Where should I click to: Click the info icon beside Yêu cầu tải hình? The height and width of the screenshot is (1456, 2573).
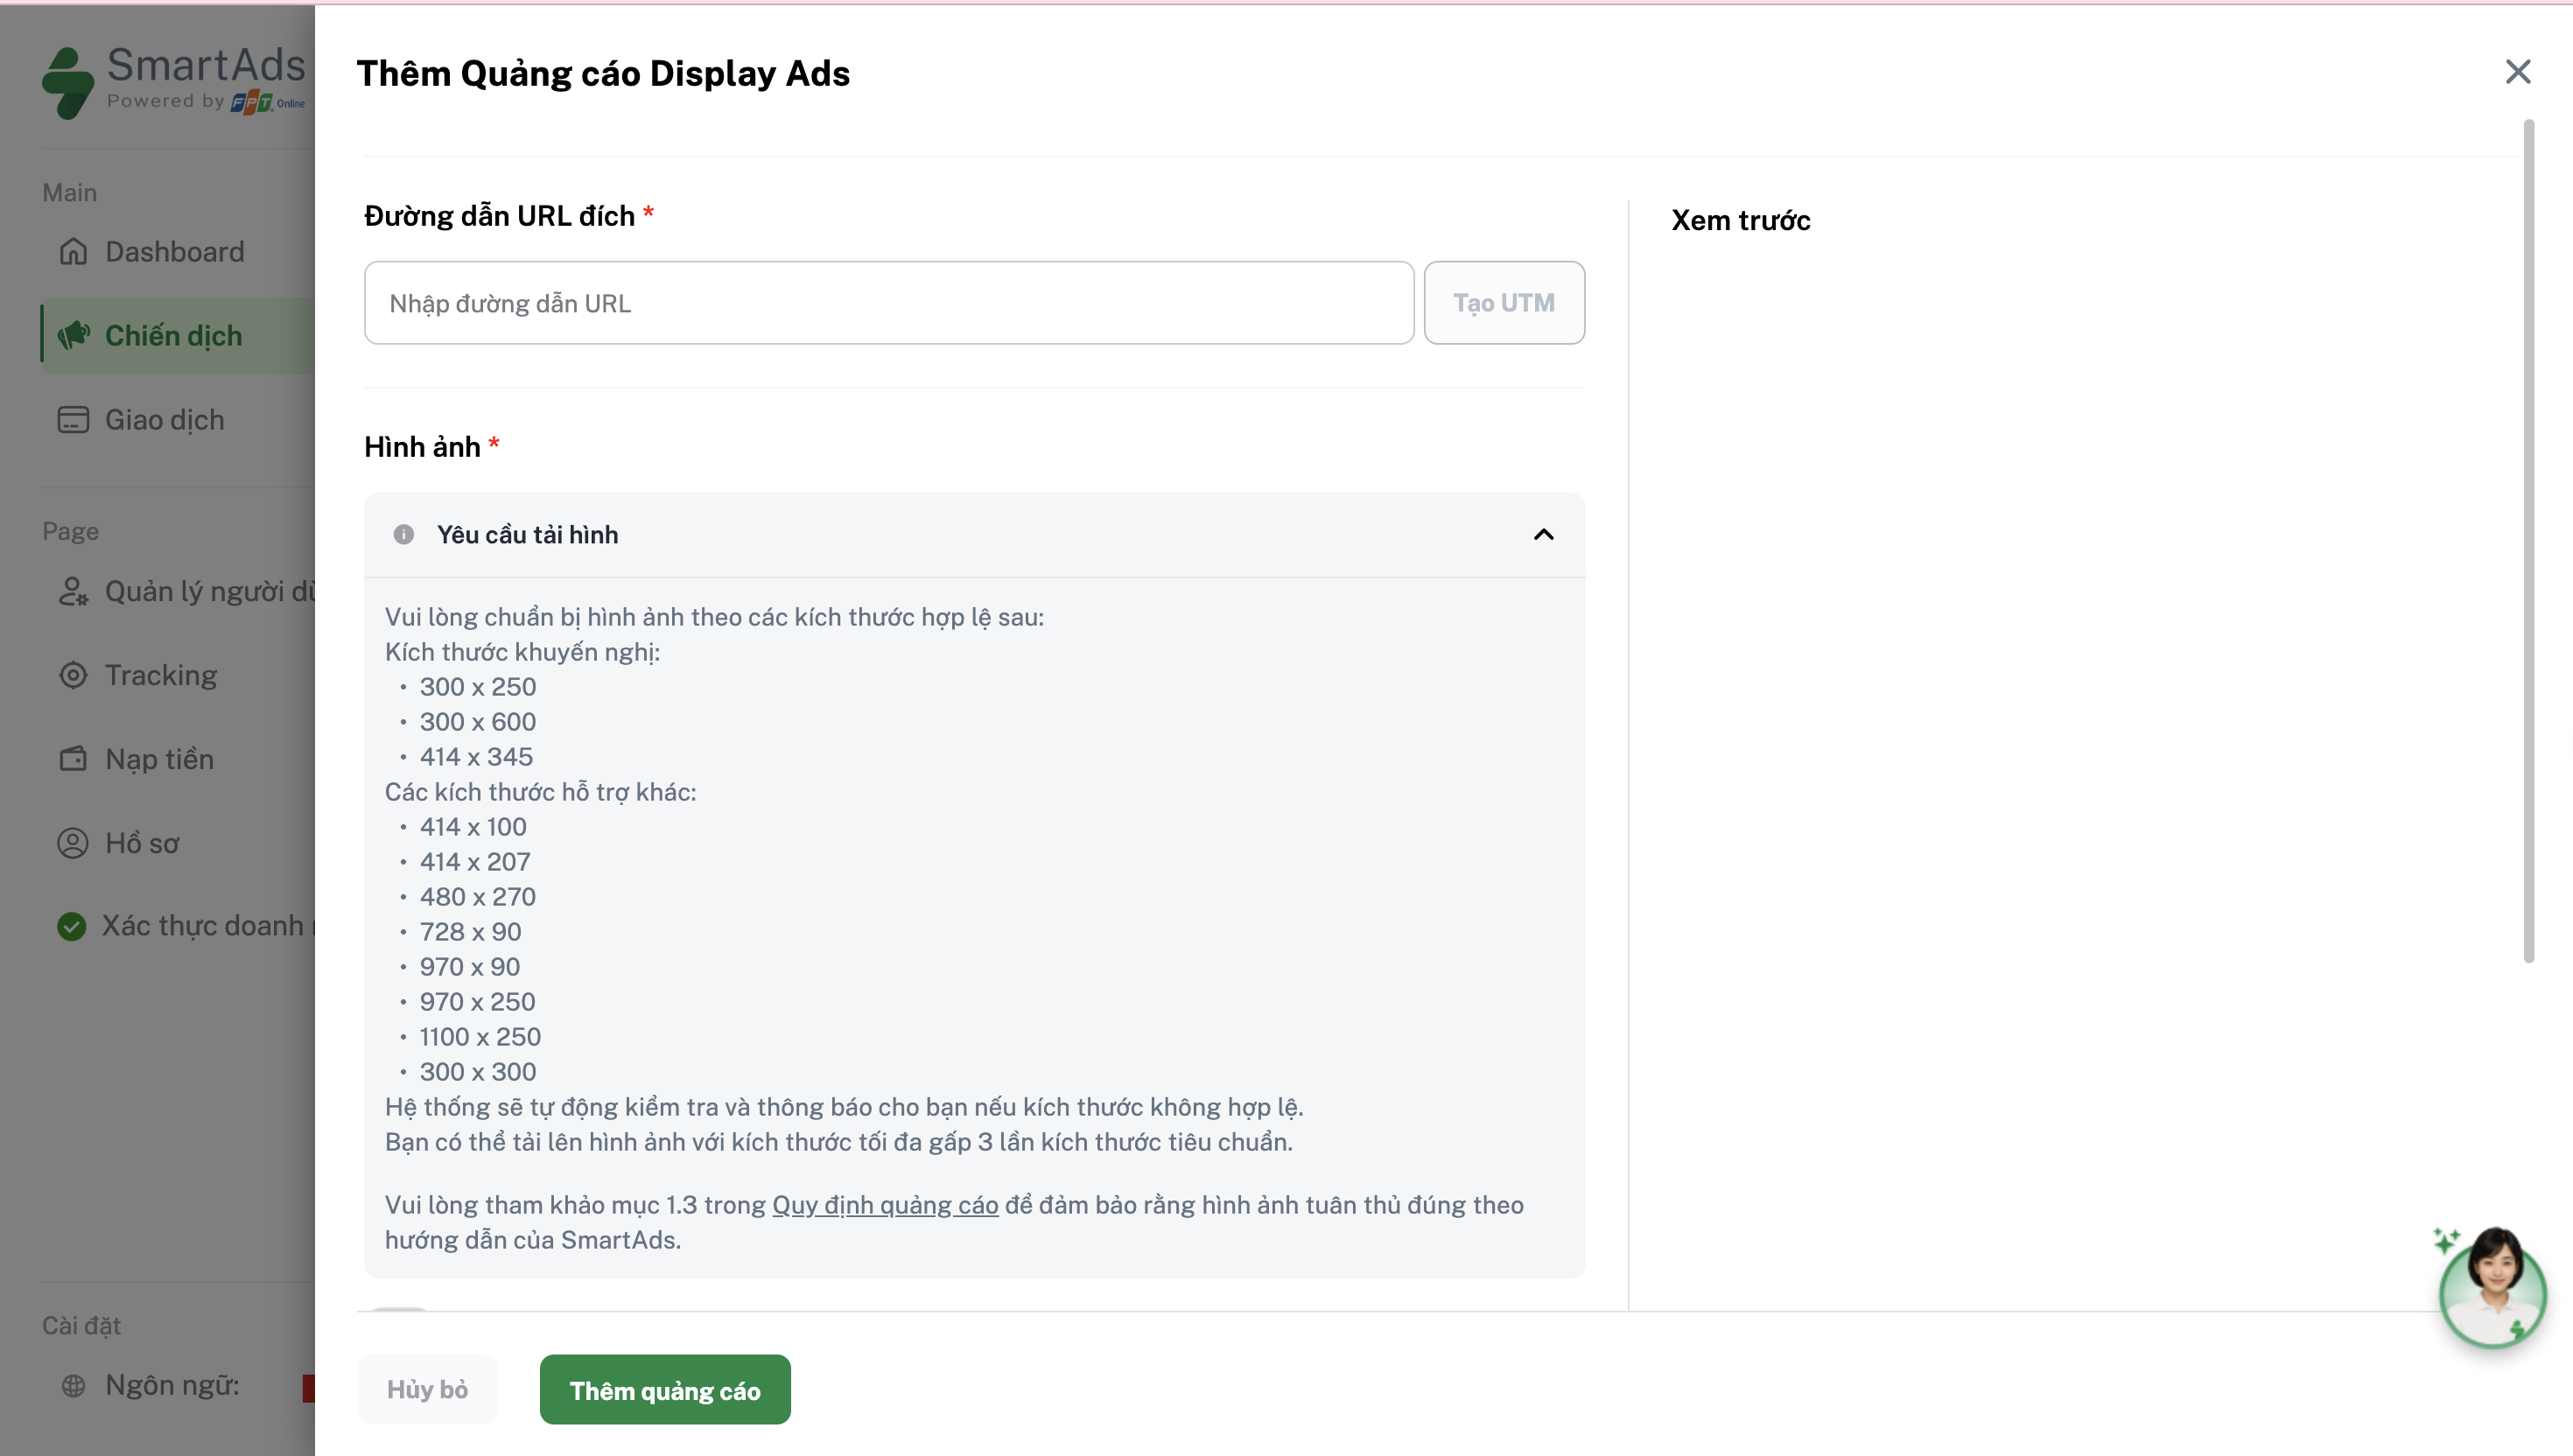tap(403, 535)
